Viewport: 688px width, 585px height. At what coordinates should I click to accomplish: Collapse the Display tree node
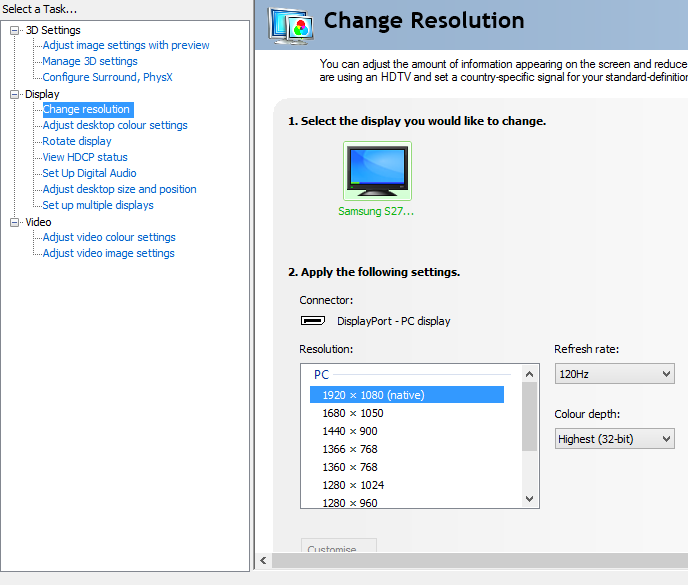pos(14,94)
